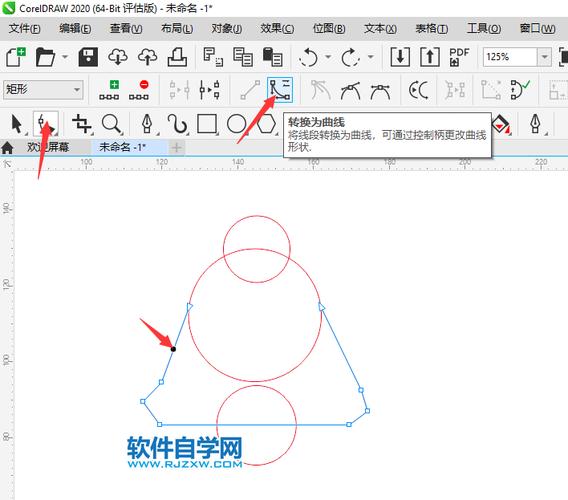Screen dimensions: 568x500
Task: Select the Zoom magnifier tool
Action: pos(111,124)
